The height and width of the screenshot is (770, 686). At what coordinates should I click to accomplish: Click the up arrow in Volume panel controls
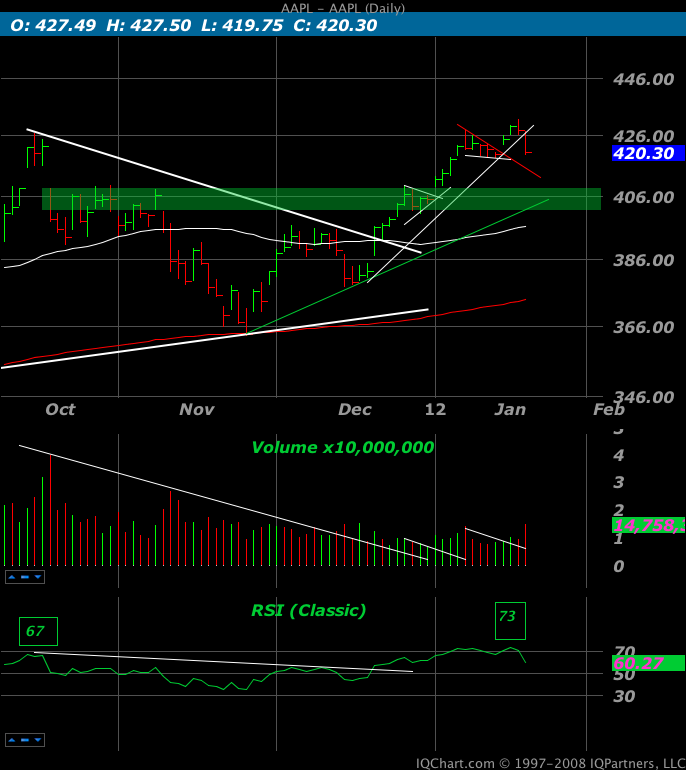click(x=12, y=577)
